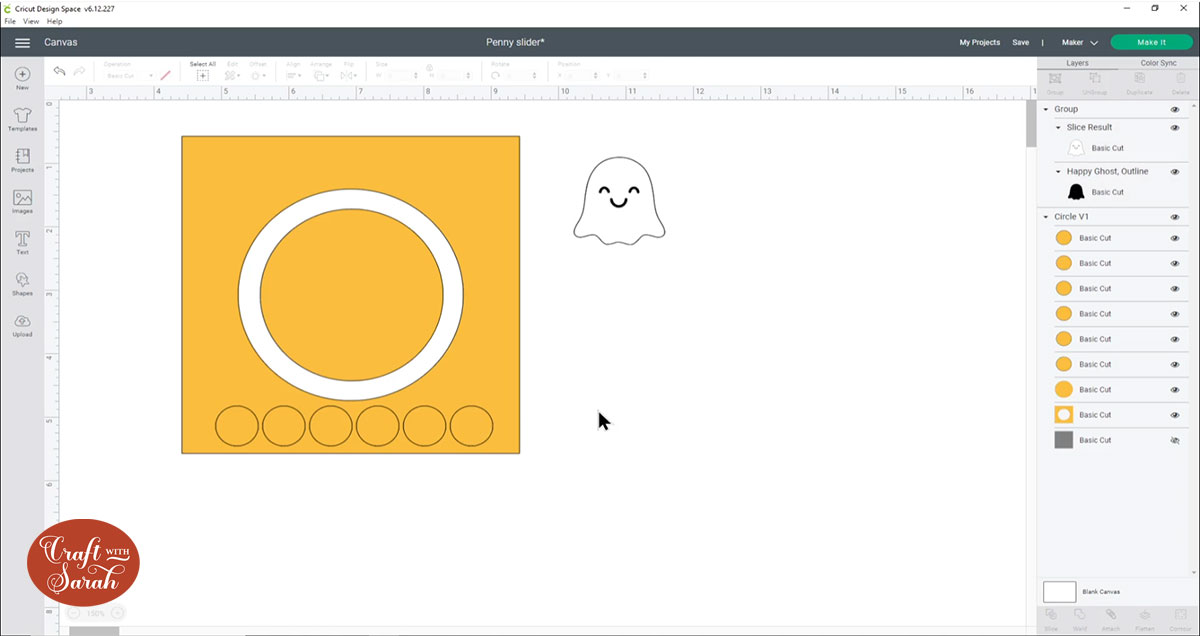Open the Templates tool in left sidebar

[22, 117]
